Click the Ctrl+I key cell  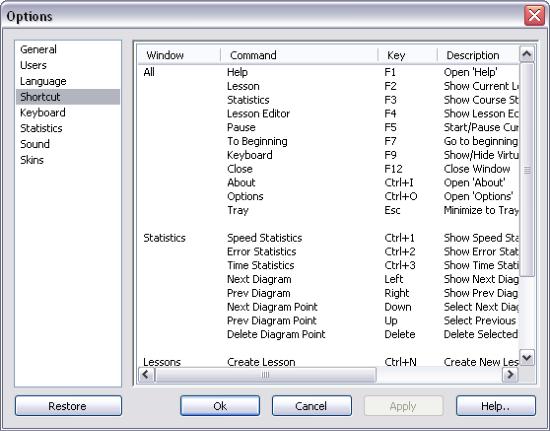click(399, 183)
